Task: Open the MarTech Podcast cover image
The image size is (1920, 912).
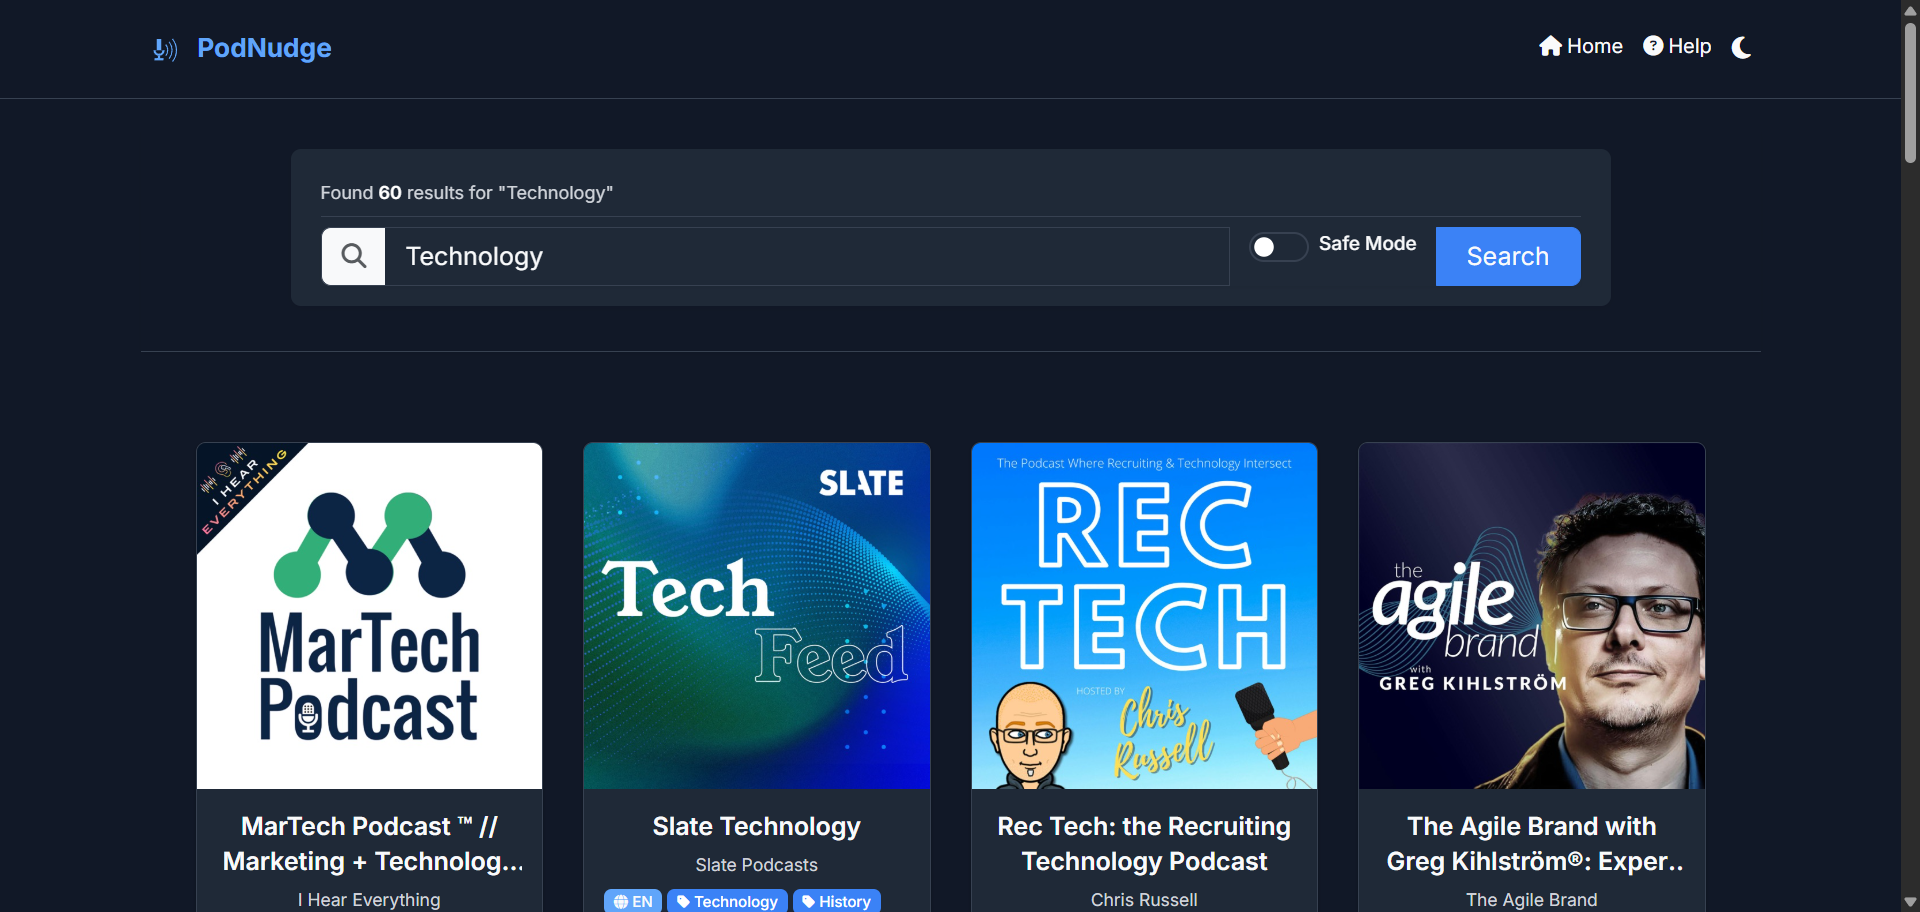Action: coord(369,615)
